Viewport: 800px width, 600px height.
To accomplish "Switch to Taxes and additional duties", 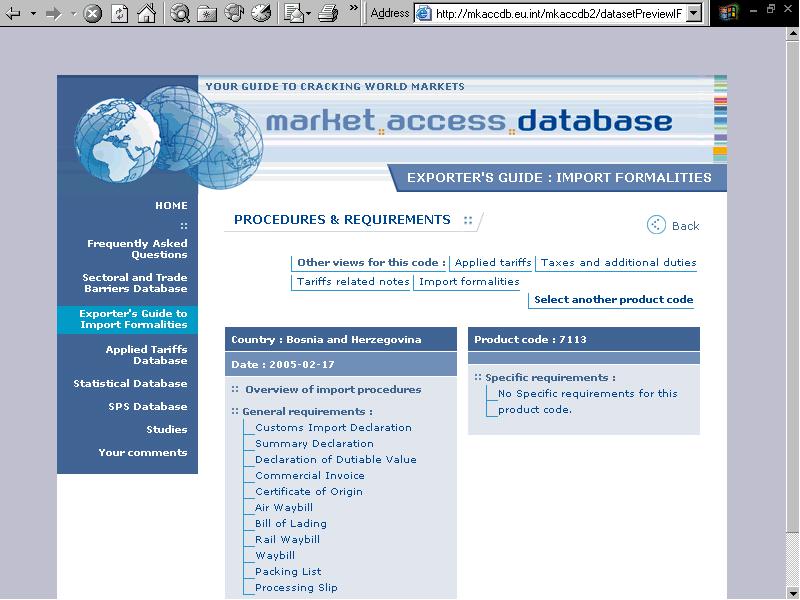I will (x=618, y=263).
